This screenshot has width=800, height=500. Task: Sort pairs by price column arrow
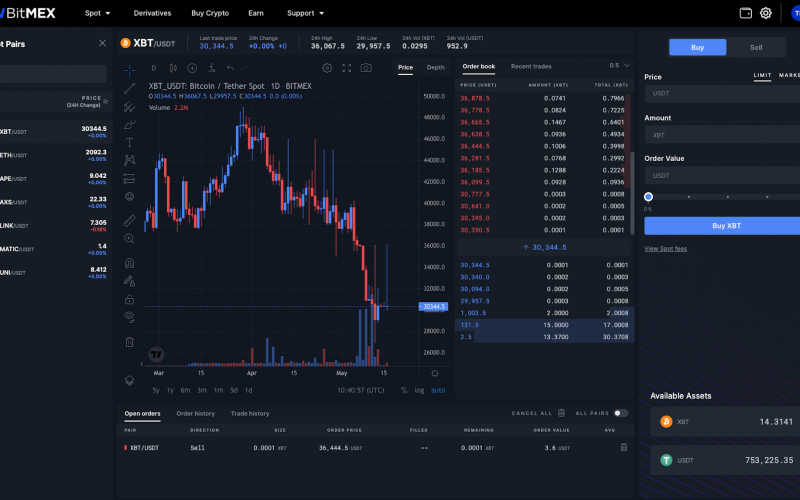(106, 102)
